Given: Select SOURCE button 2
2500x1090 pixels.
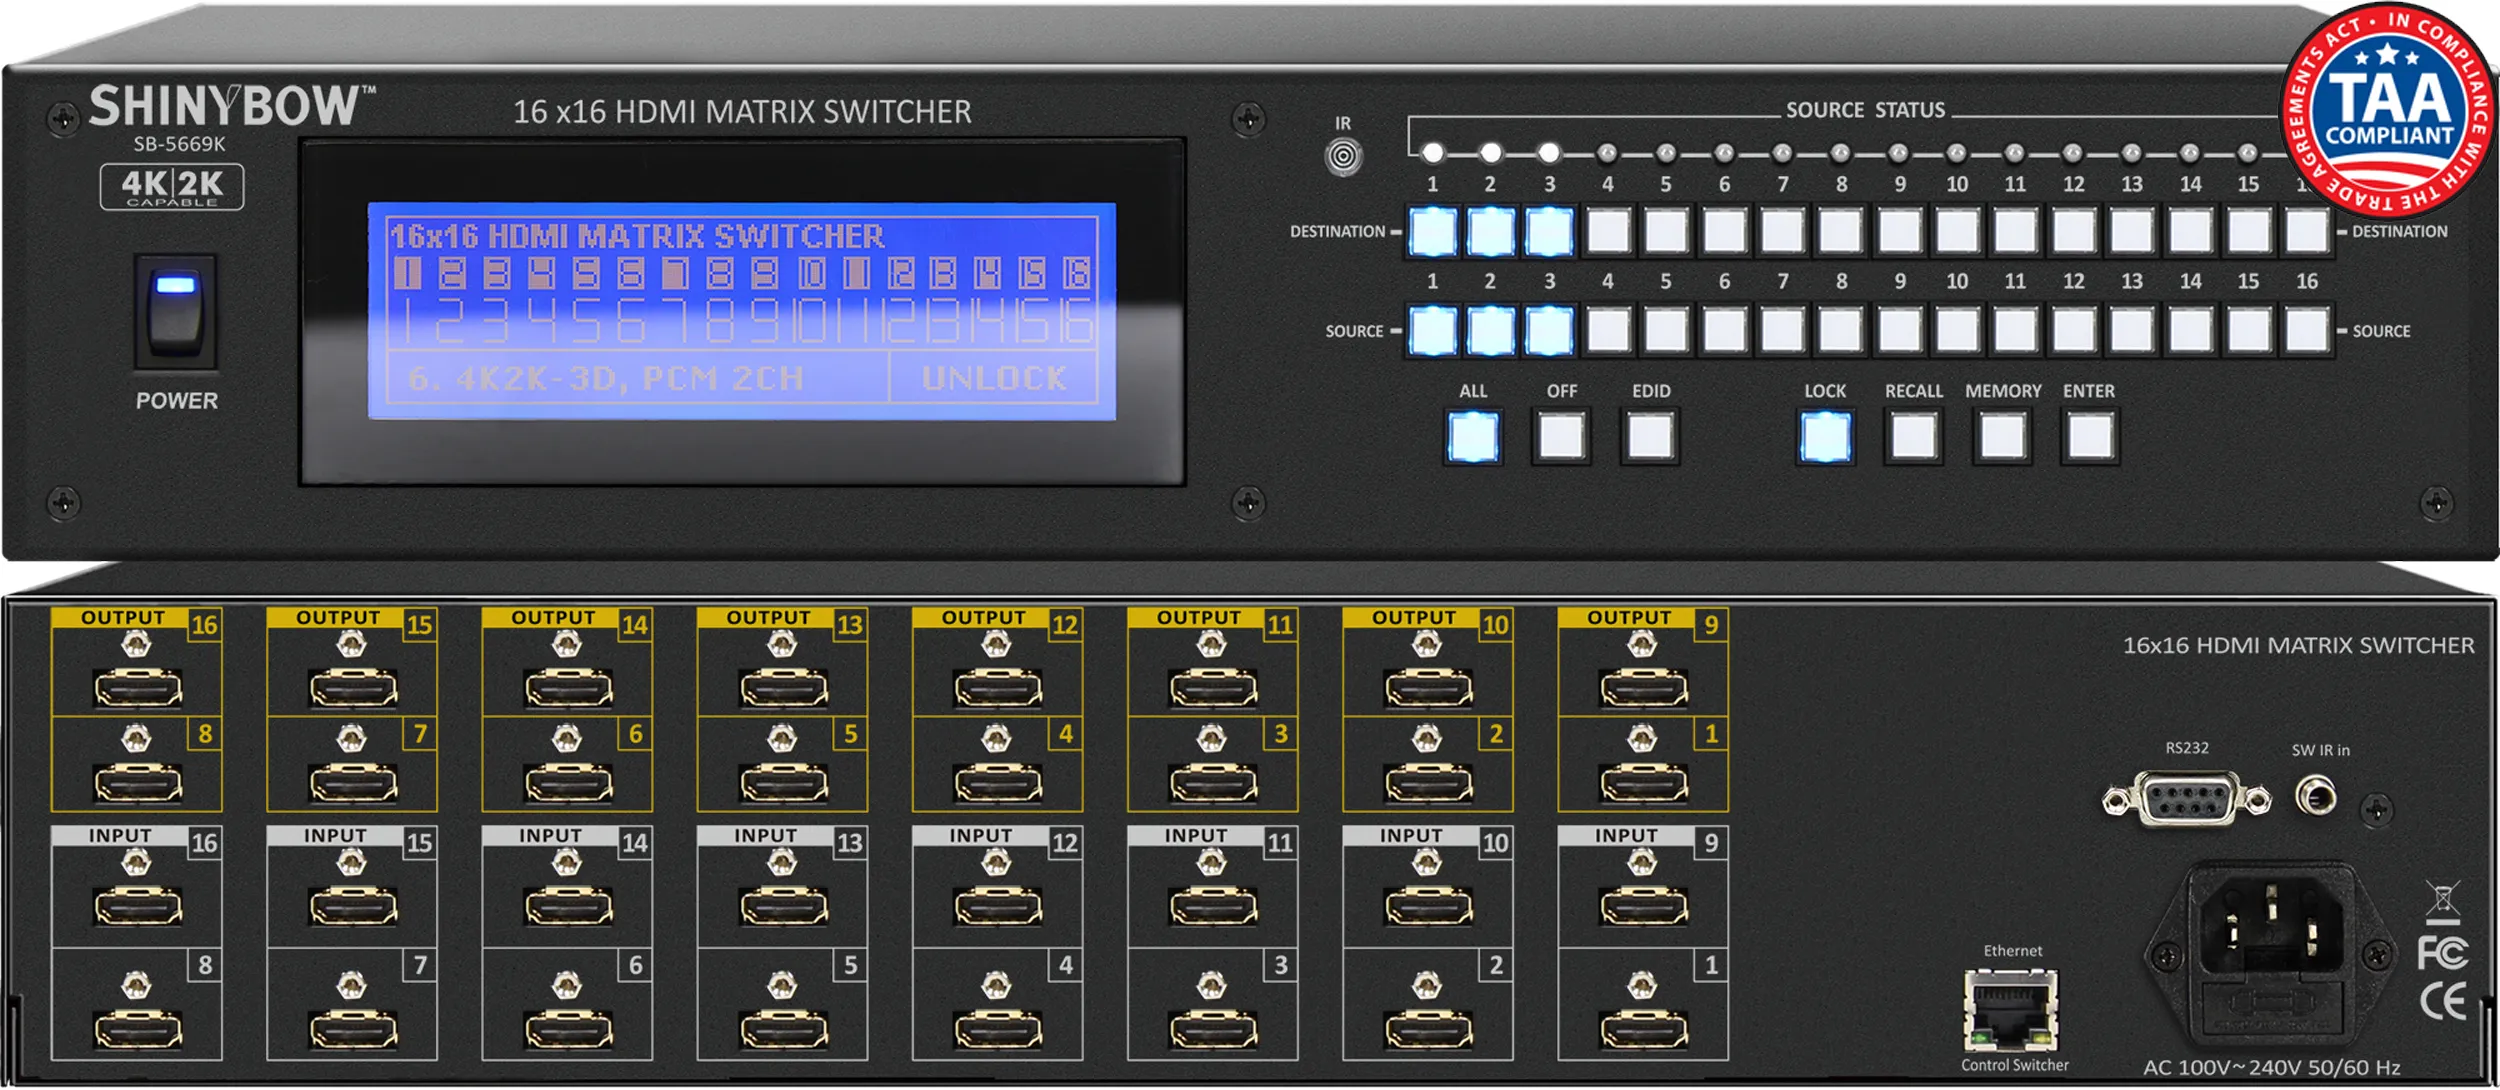Looking at the screenshot, I should [x=1490, y=332].
